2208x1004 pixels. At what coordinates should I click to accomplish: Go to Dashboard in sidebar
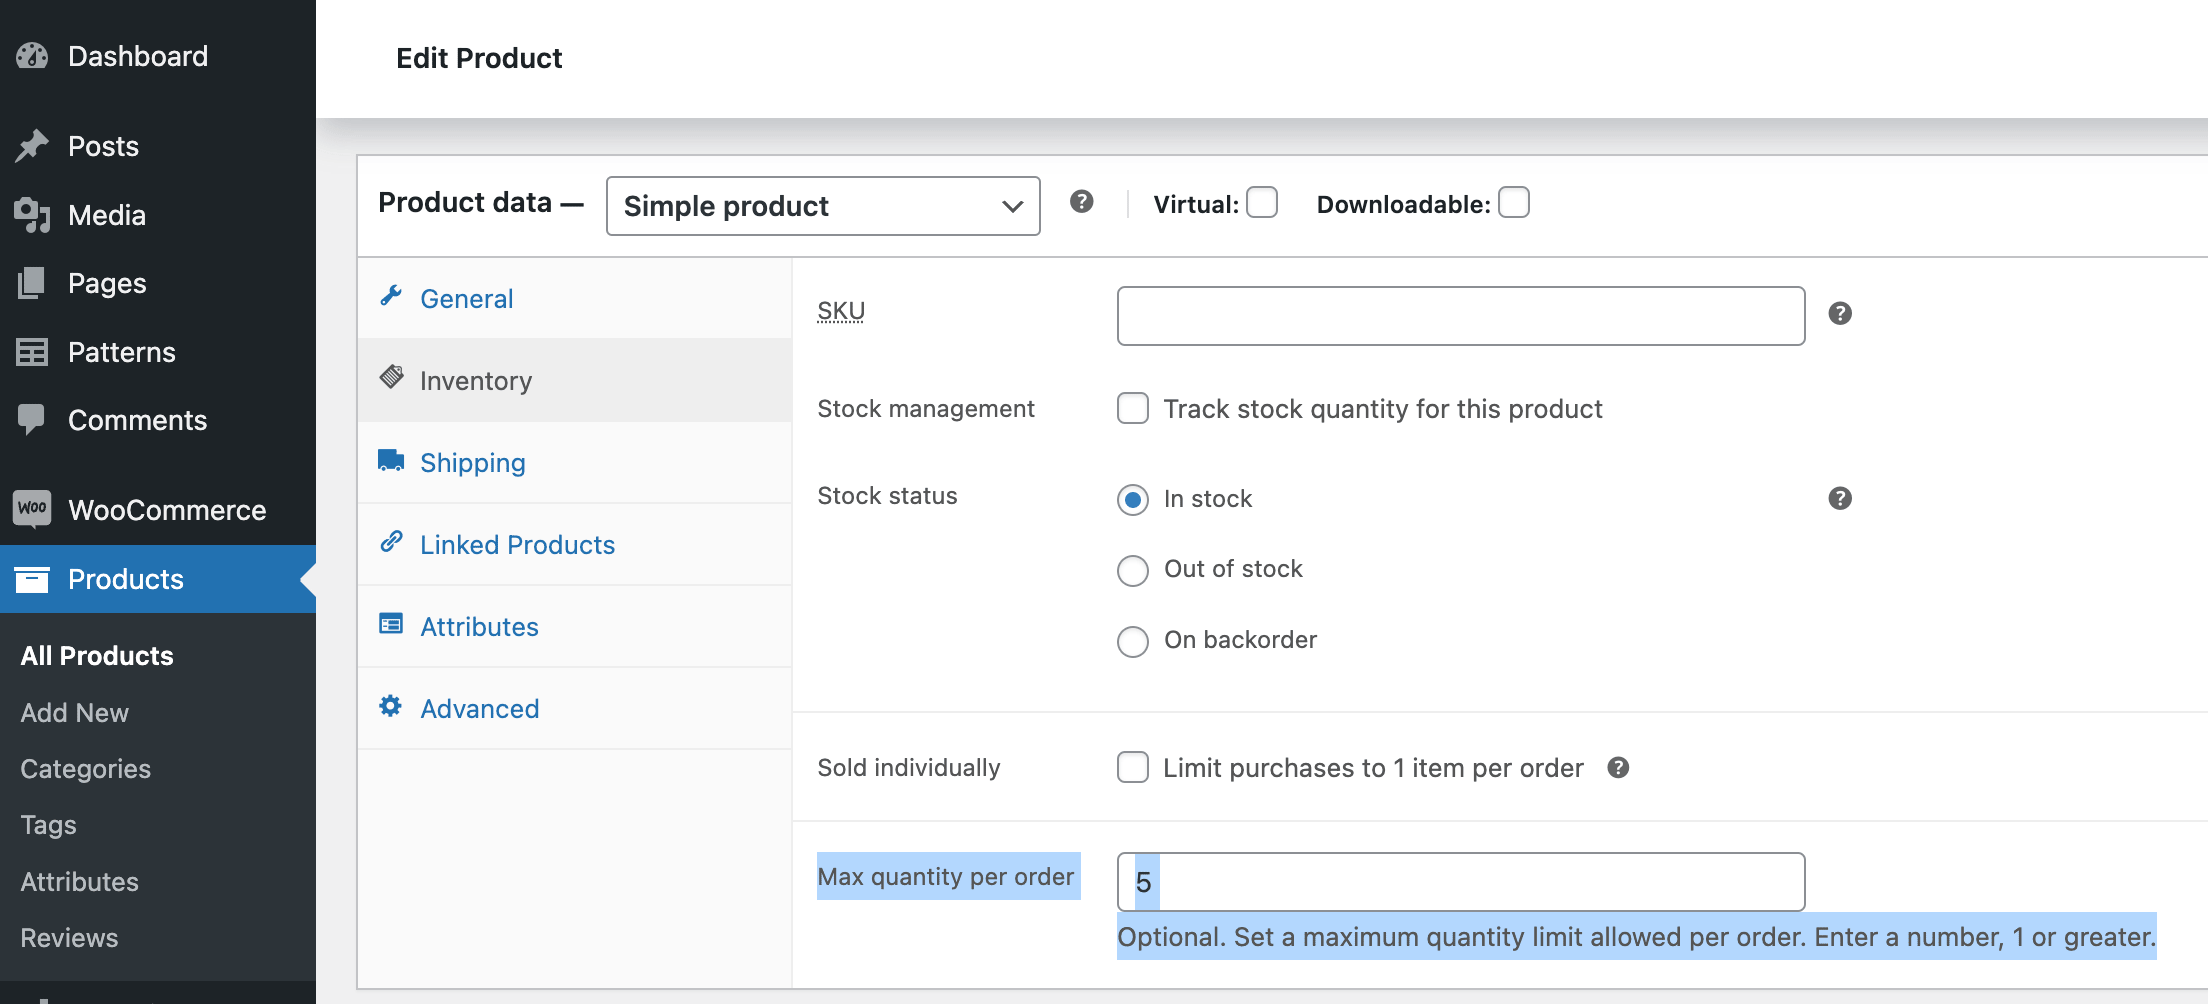click(x=158, y=56)
